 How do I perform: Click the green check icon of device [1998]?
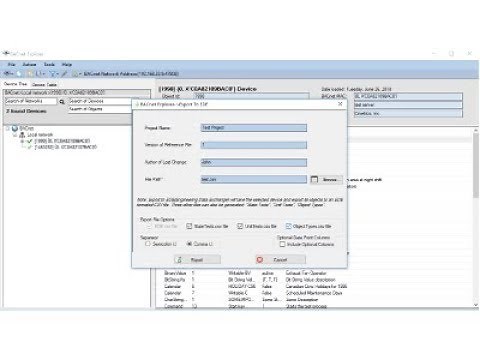tap(30, 141)
